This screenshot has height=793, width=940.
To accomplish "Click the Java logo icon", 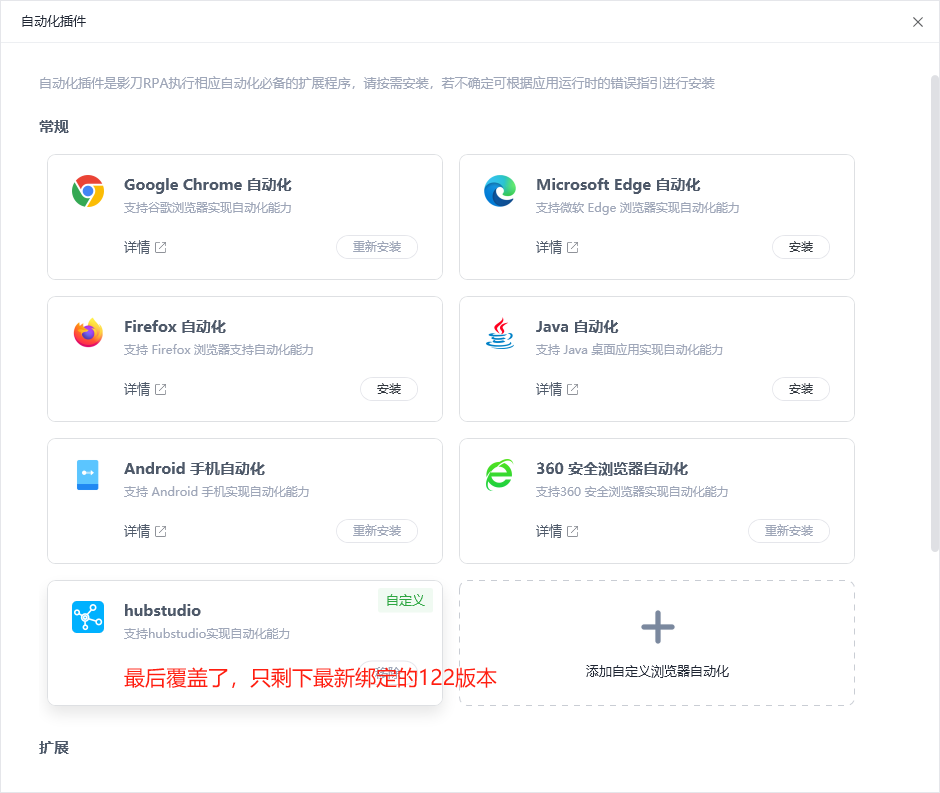I will point(500,333).
